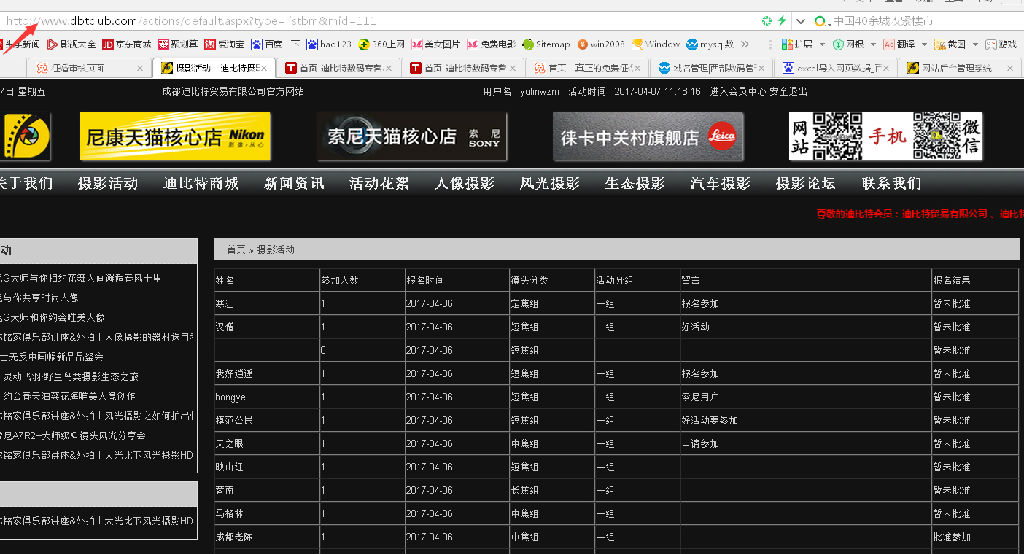Close the active 摄影活动 tab
The image size is (1024, 554).
pos(264,68)
